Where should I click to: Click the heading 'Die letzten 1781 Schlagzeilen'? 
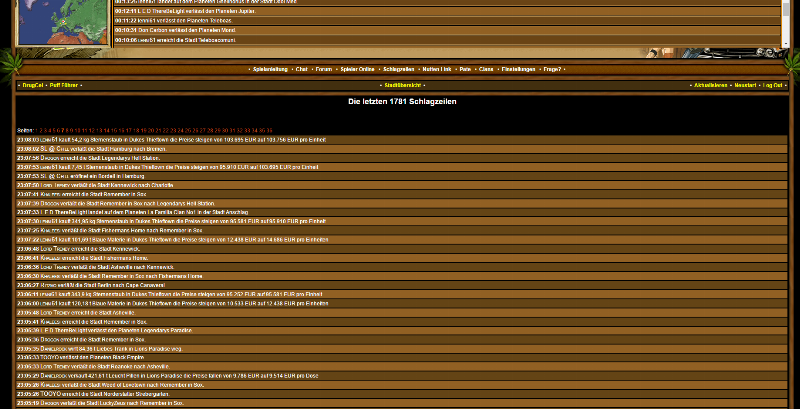tap(402, 101)
